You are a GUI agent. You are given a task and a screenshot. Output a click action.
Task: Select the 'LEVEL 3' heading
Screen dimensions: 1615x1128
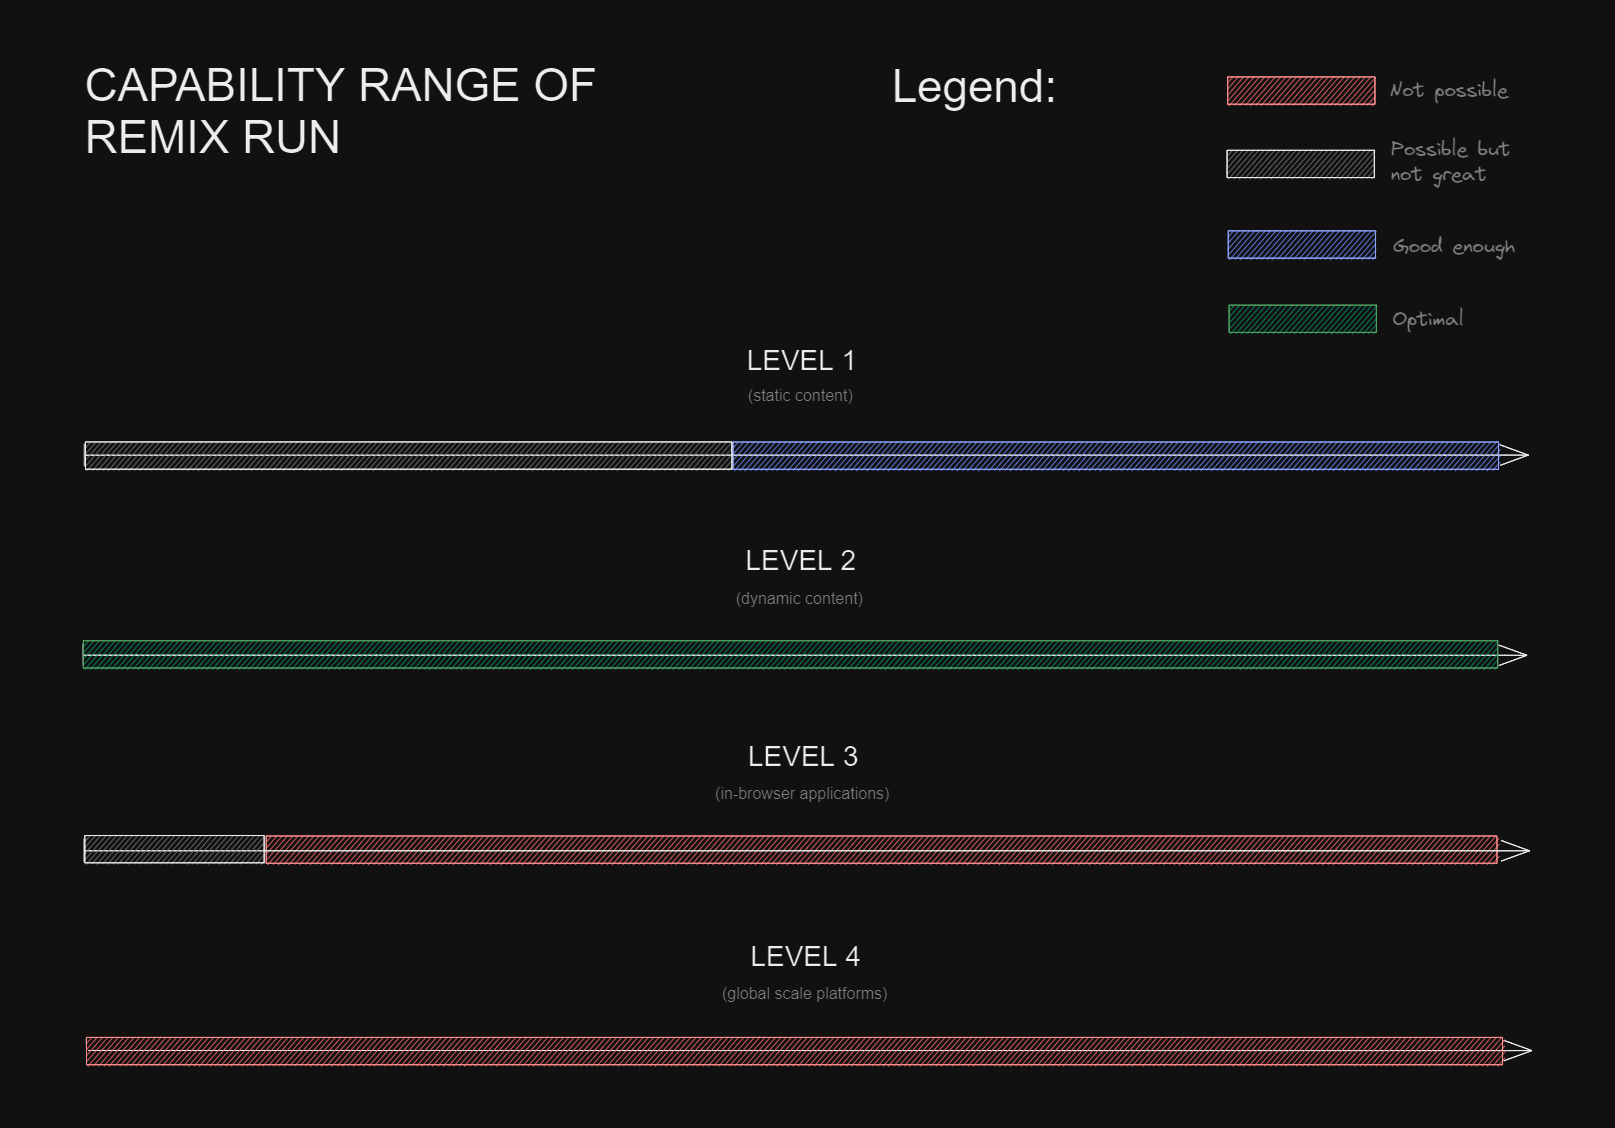(803, 757)
